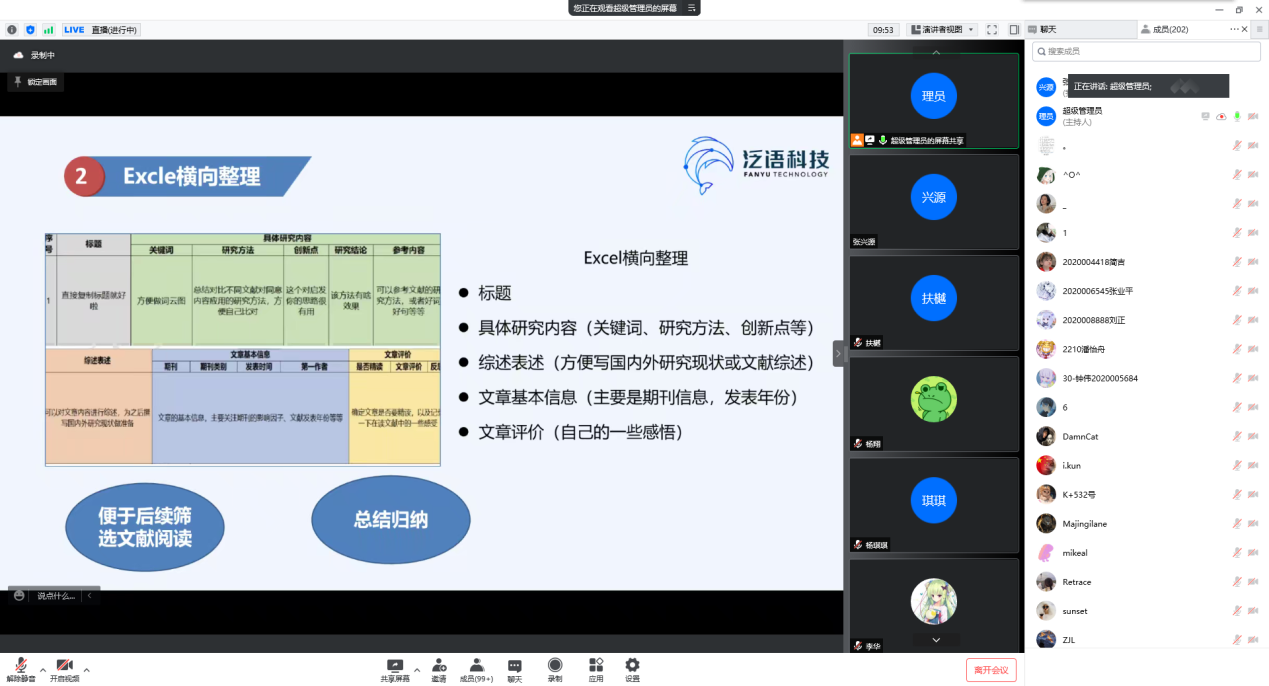Unmute the microphone in the bottom toolbar
1269x686 pixels.
tap(20, 666)
